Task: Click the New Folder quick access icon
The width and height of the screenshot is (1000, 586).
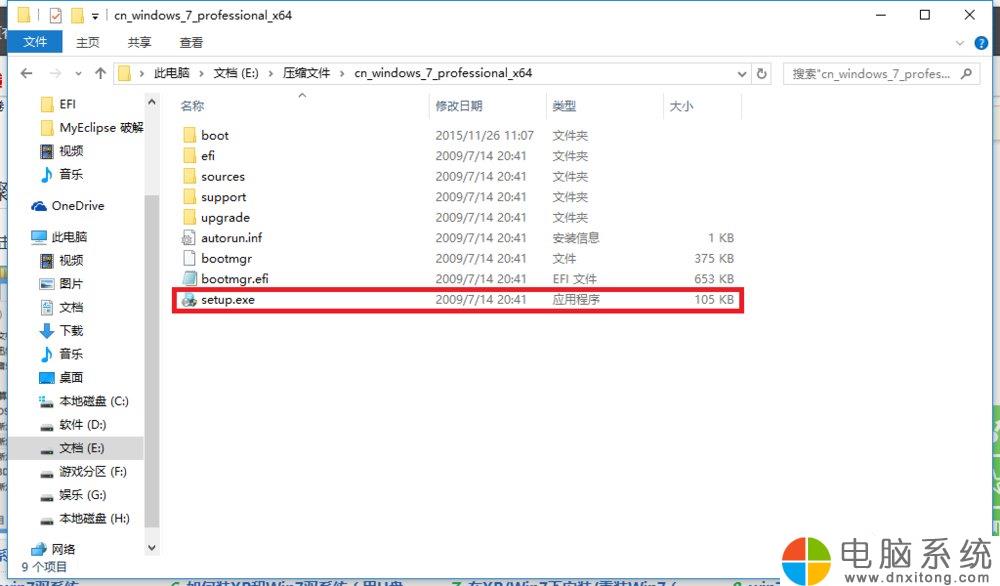Action: click(77, 15)
